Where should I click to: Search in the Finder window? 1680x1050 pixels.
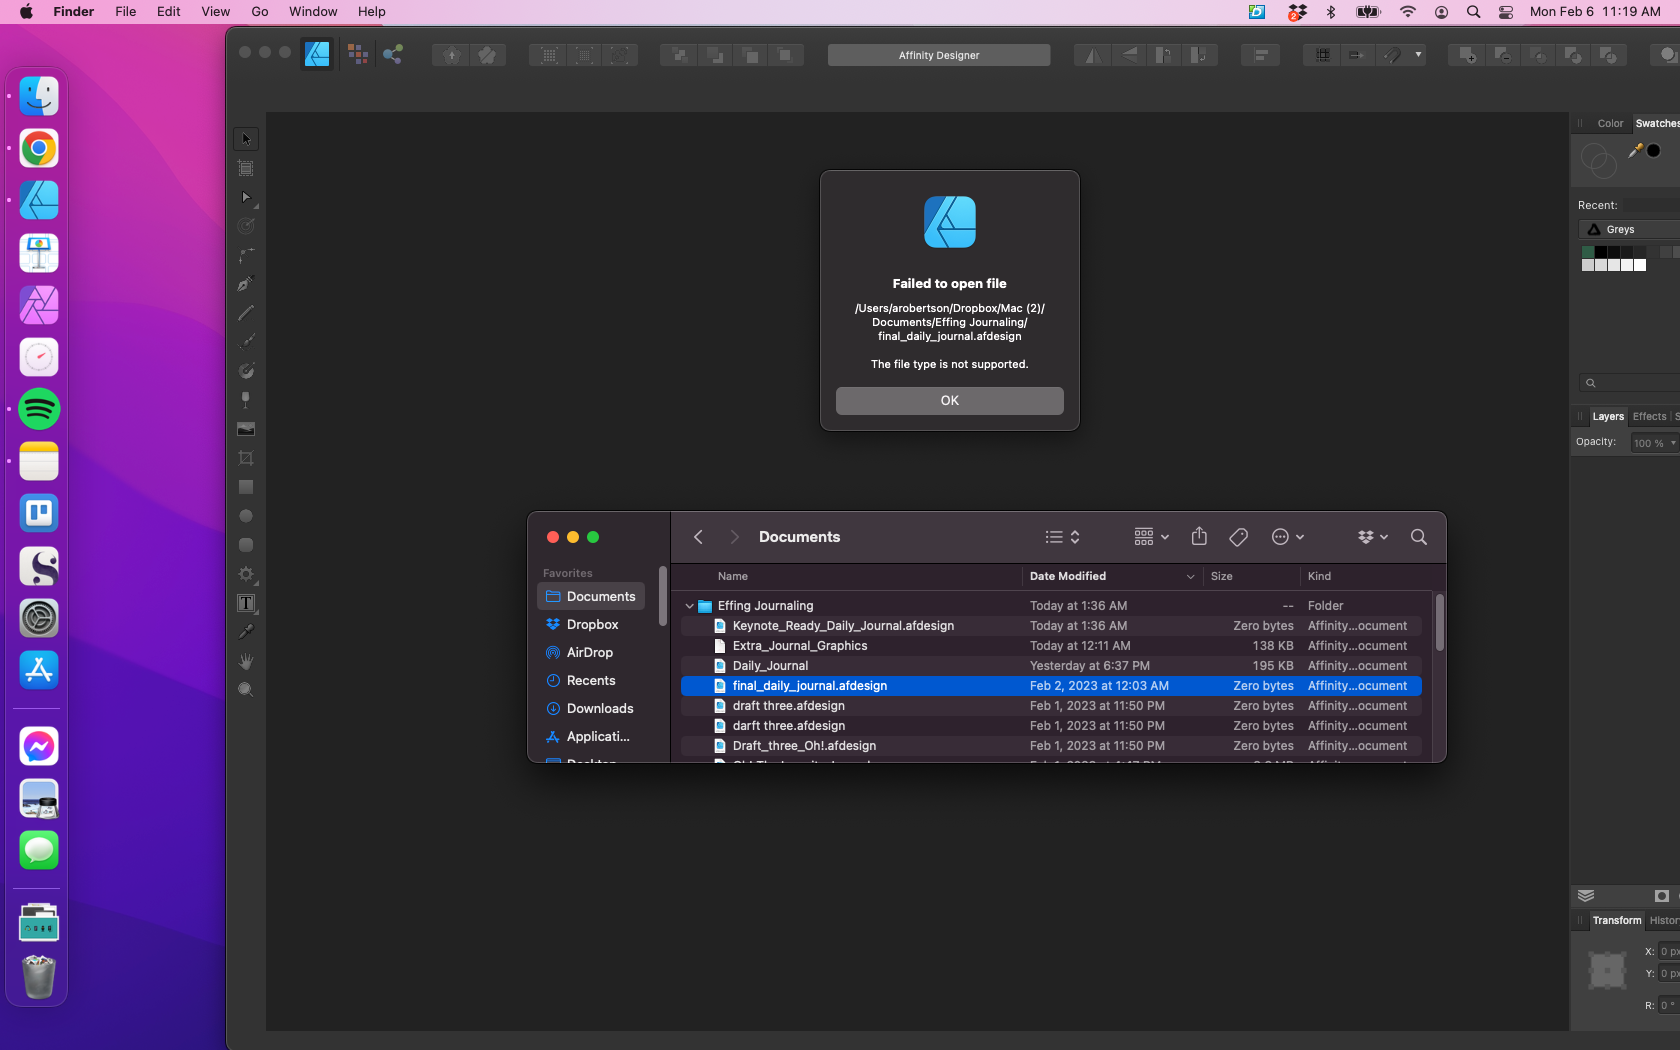pos(1418,537)
